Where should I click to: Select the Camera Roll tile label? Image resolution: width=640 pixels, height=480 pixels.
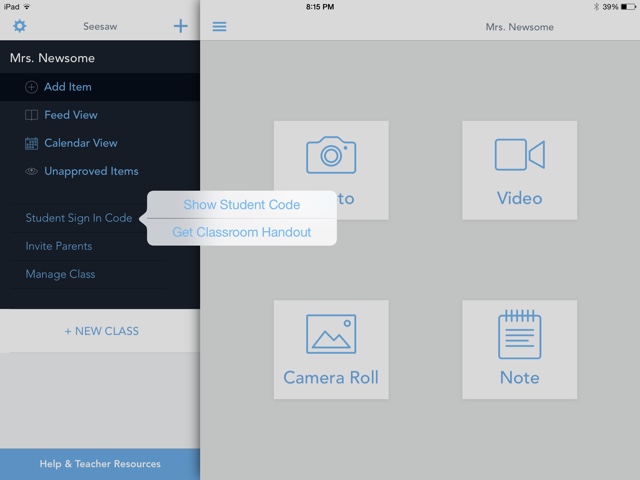coord(331,378)
